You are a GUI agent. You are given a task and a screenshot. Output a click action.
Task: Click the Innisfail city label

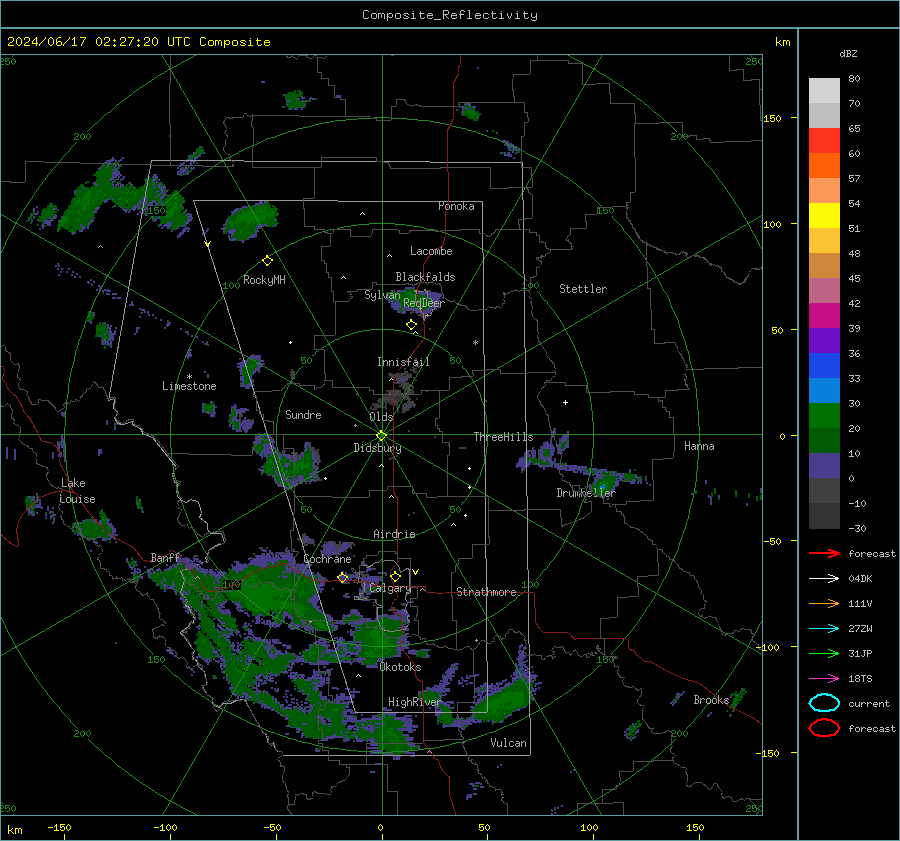[x=403, y=362]
